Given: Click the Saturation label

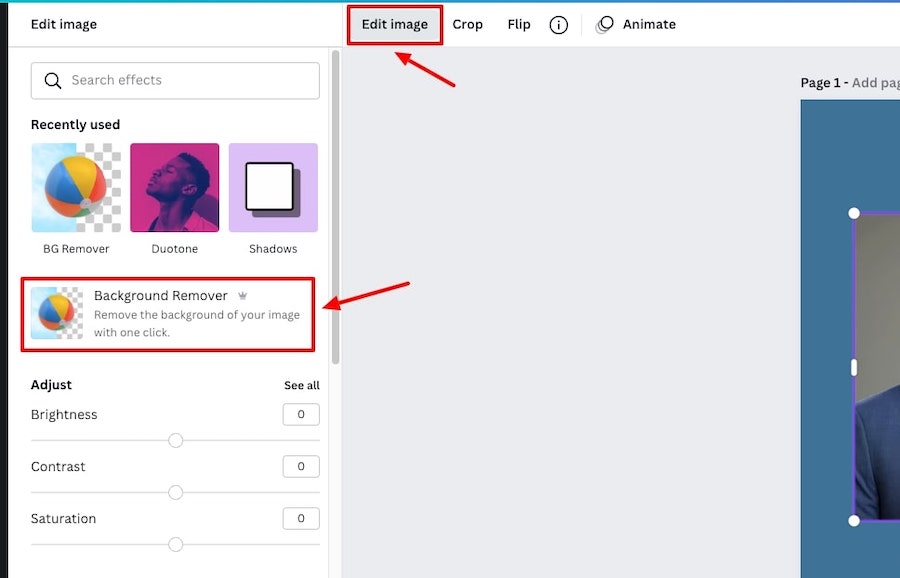Looking at the screenshot, I should pos(63,518).
